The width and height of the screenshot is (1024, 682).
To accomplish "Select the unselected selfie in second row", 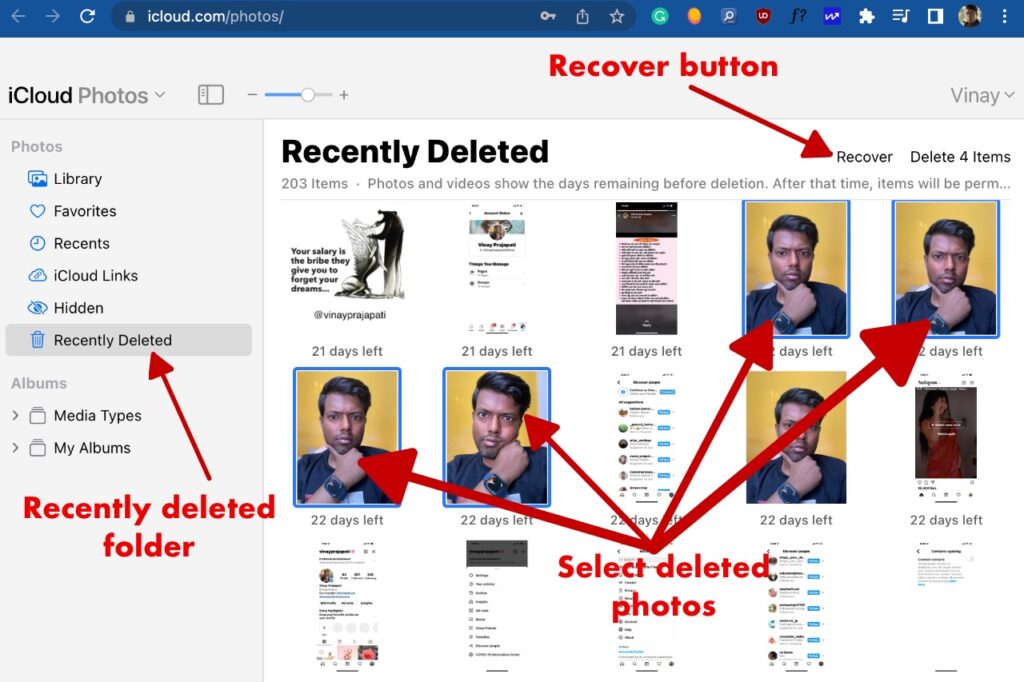I will (x=796, y=438).
